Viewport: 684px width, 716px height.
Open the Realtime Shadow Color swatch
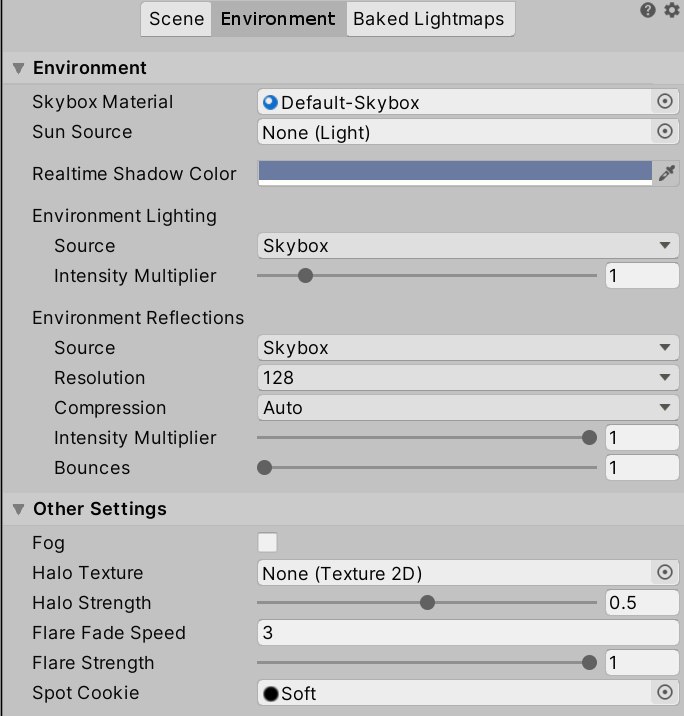455,173
